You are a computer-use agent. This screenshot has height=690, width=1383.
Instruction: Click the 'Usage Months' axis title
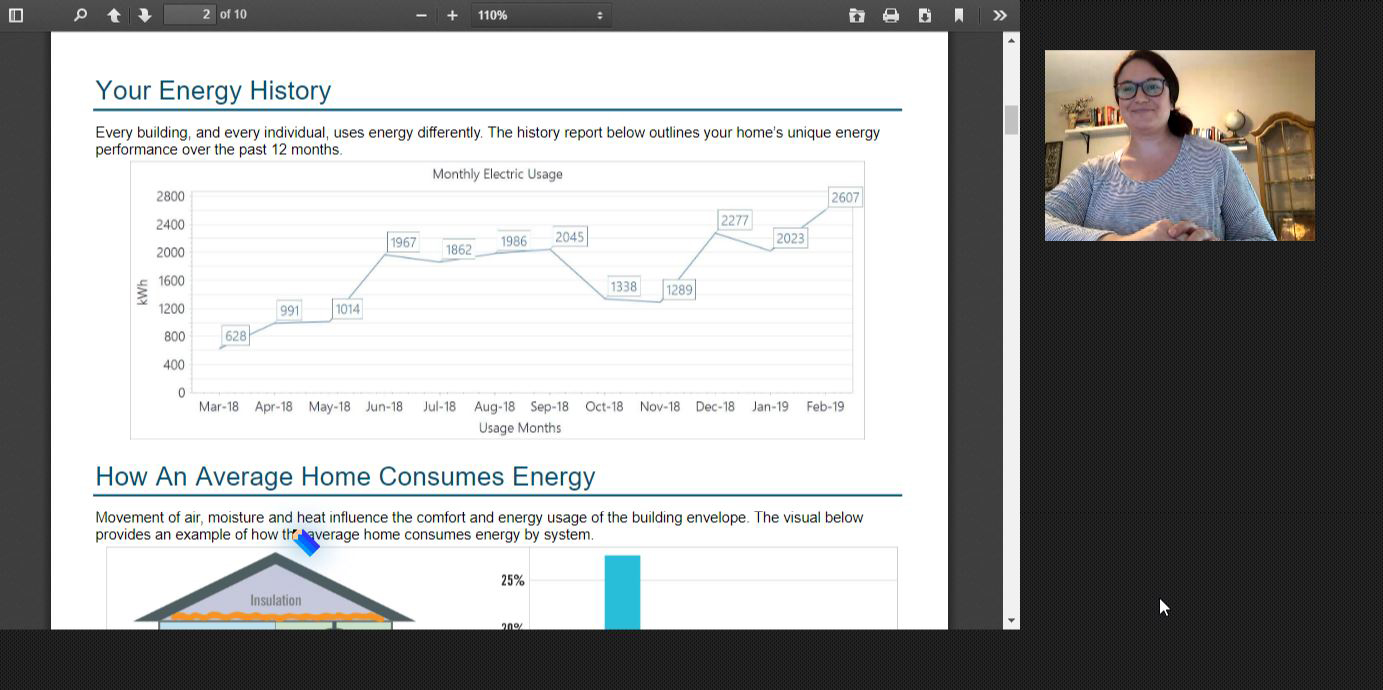[x=520, y=428]
